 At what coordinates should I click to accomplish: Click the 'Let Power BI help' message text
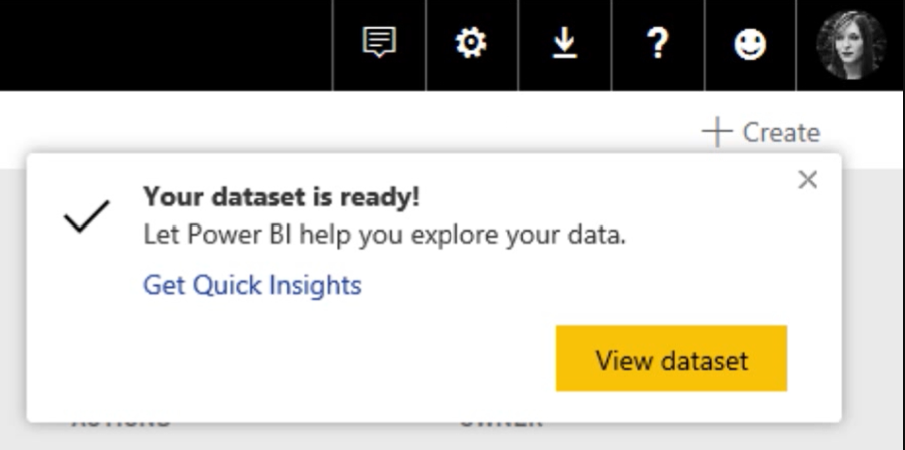point(384,235)
